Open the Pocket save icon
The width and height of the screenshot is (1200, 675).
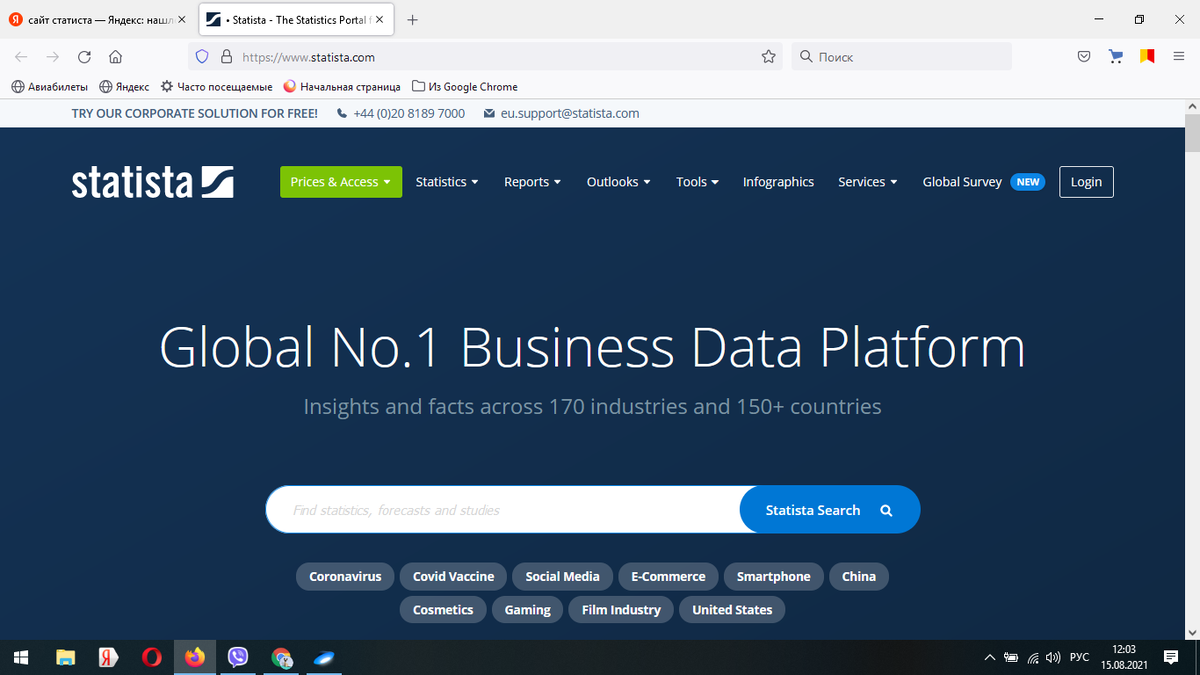click(x=1084, y=57)
